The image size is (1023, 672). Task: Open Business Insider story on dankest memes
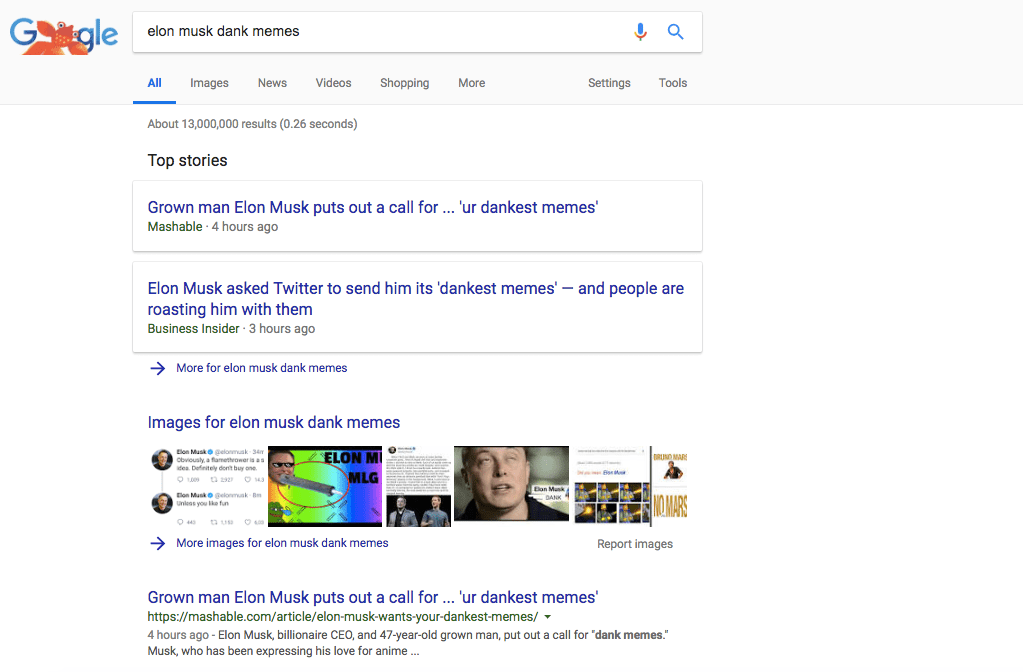click(416, 299)
